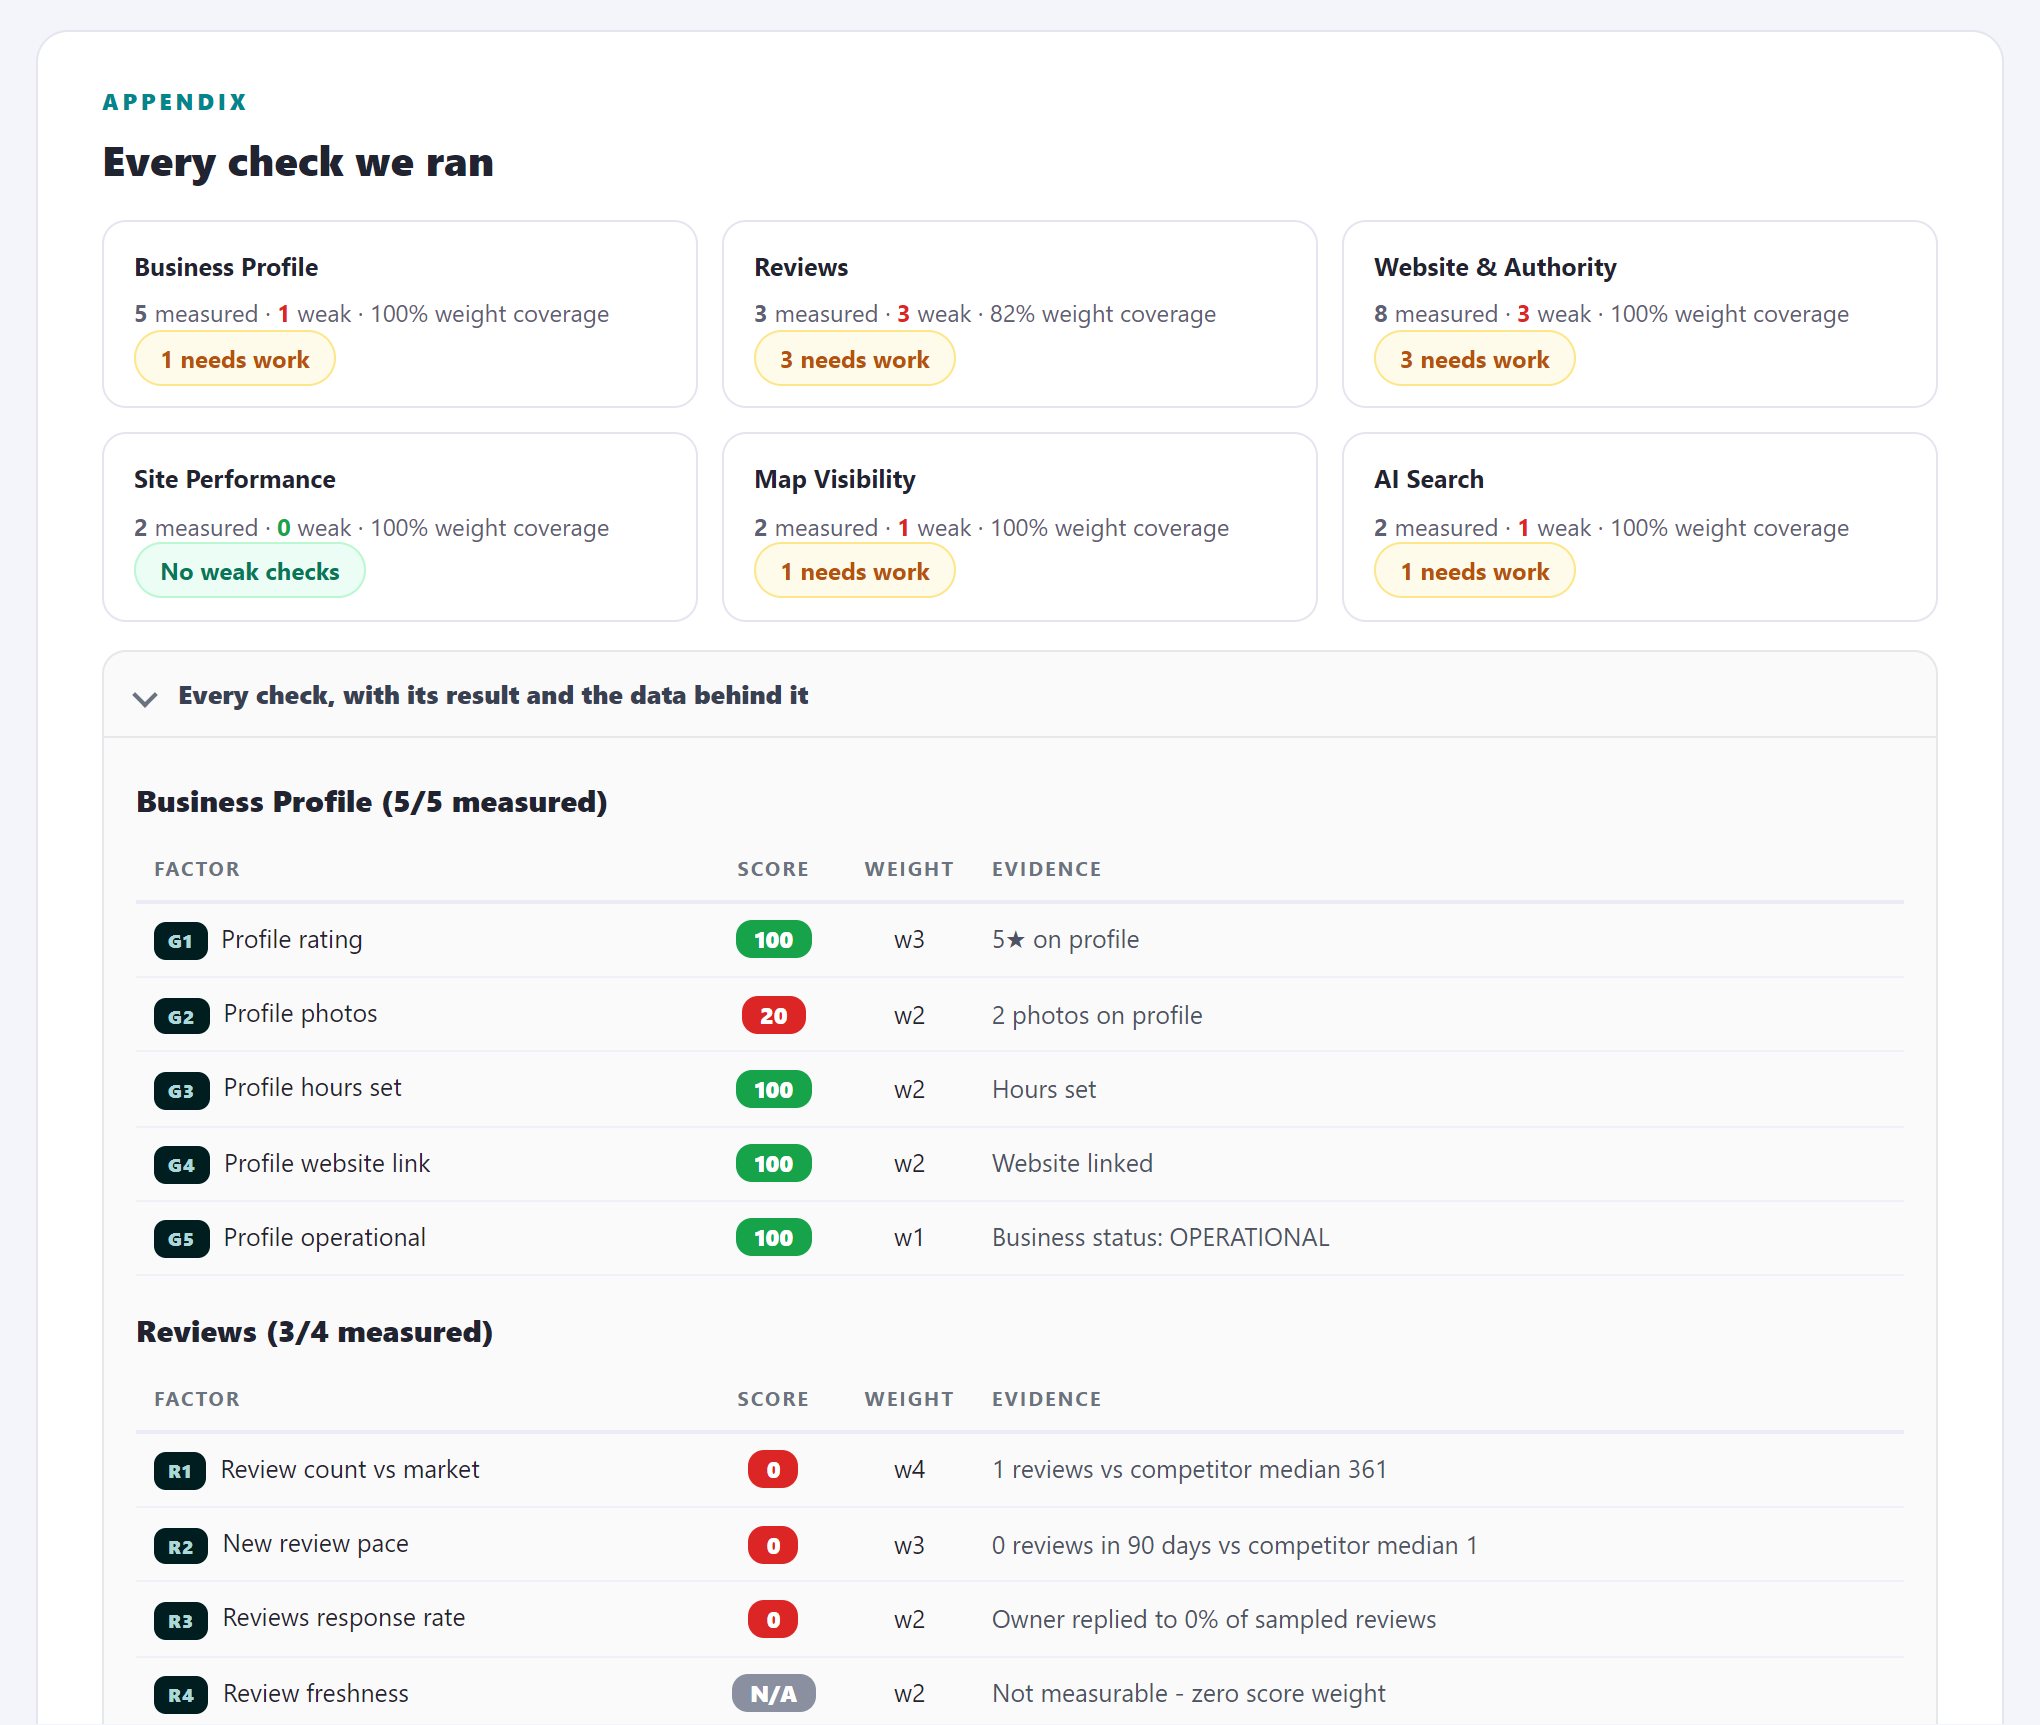Click the 'Business Profile (5/5 measured)' heading
The image size is (2040, 1725).
(372, 802)
